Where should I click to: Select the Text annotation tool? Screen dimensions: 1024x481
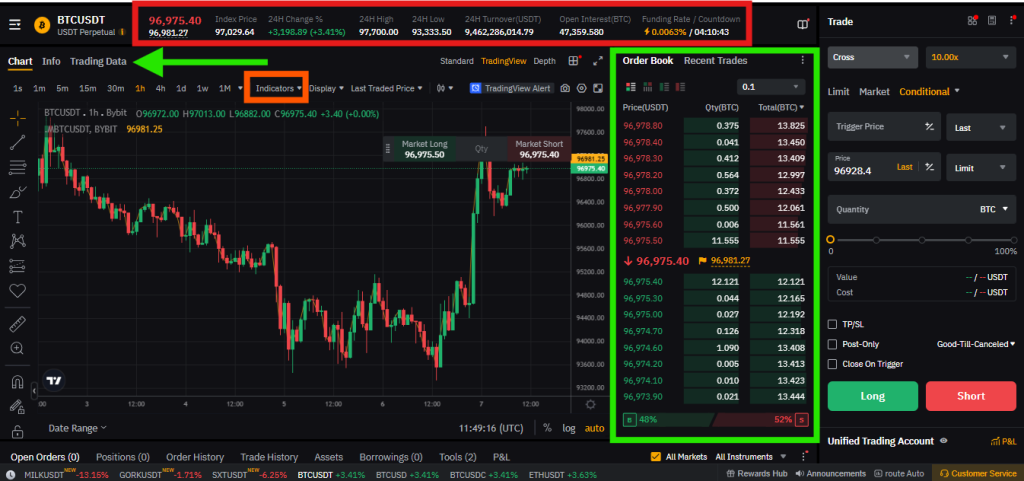[x=18, y=217]
